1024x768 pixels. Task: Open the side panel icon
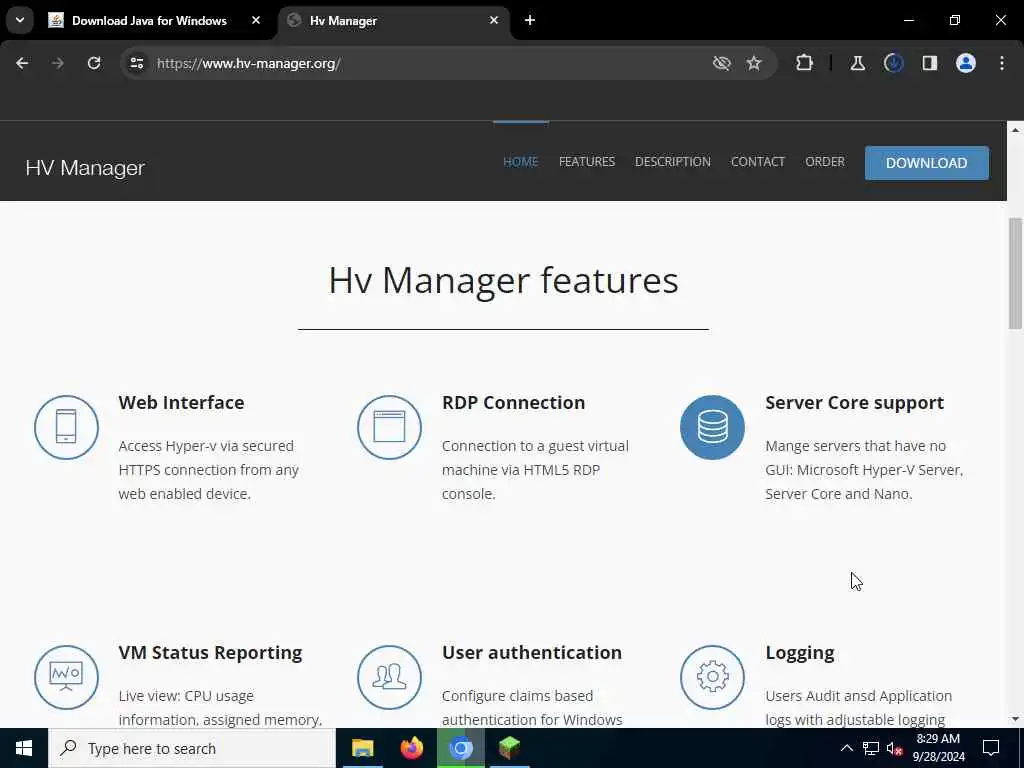tap(929, 63)
